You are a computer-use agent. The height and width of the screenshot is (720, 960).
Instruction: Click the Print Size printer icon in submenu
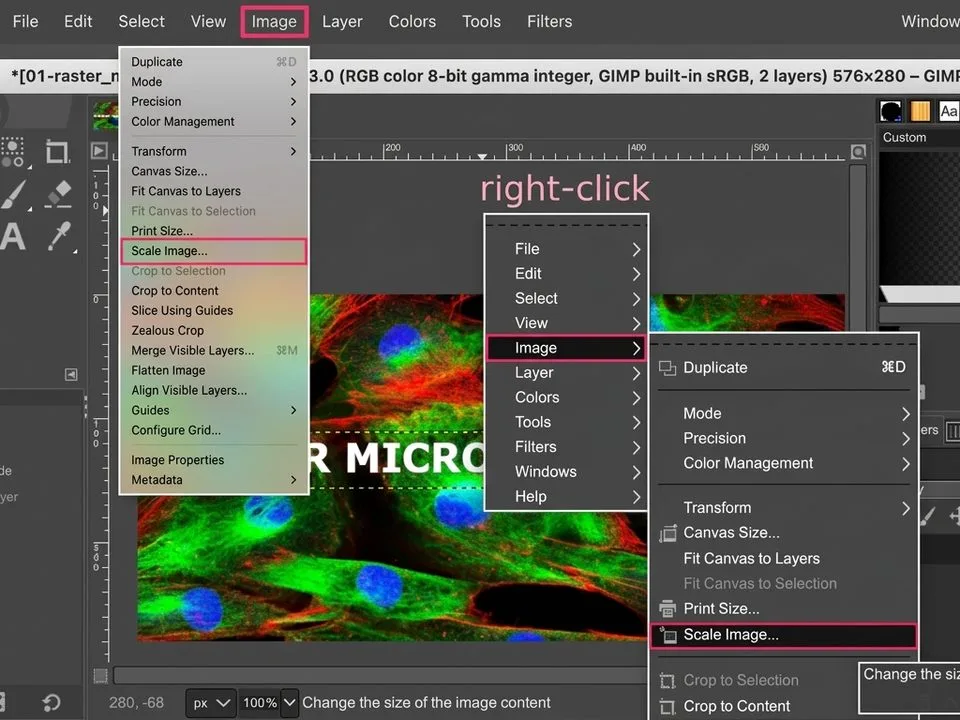coord(667,609)
